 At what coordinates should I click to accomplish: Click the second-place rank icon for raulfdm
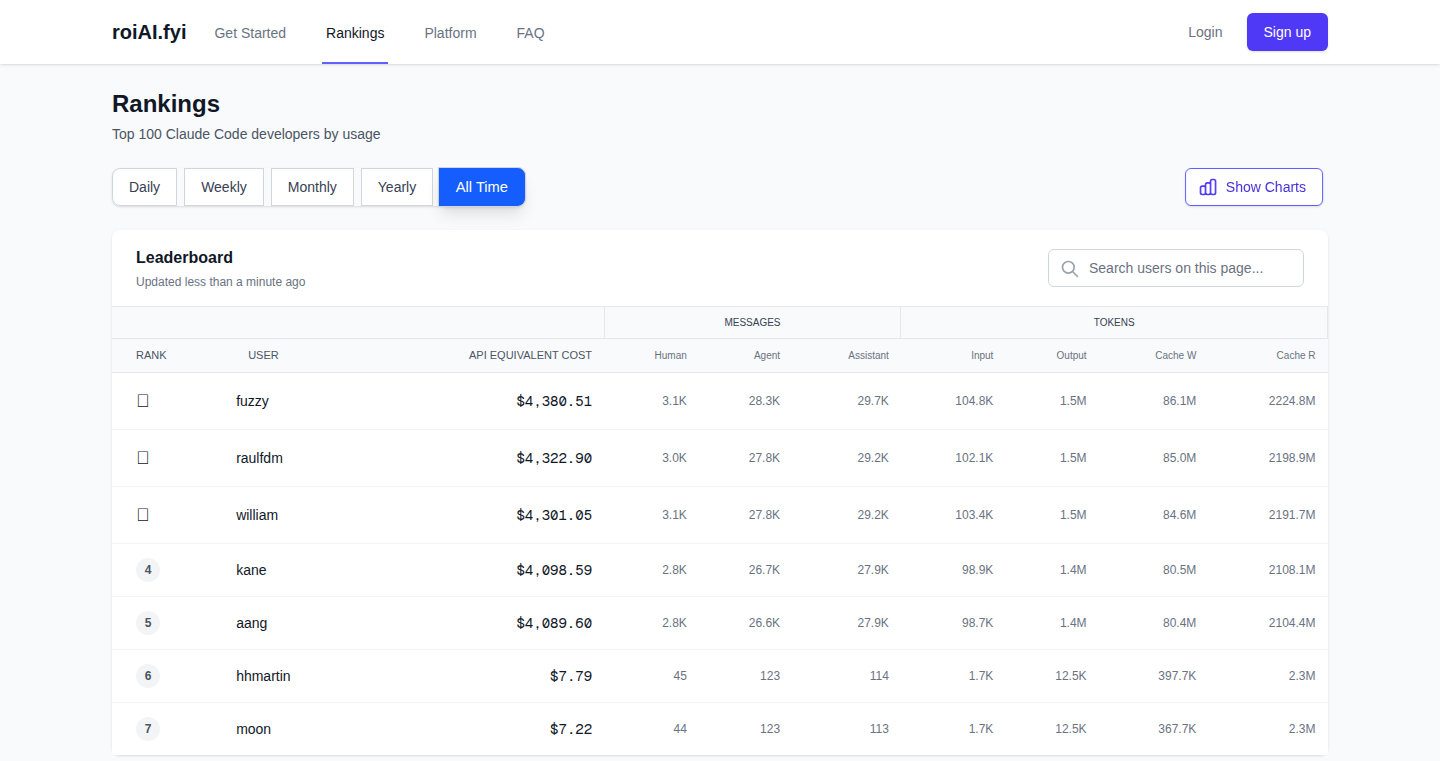click(x=143, y=457)
